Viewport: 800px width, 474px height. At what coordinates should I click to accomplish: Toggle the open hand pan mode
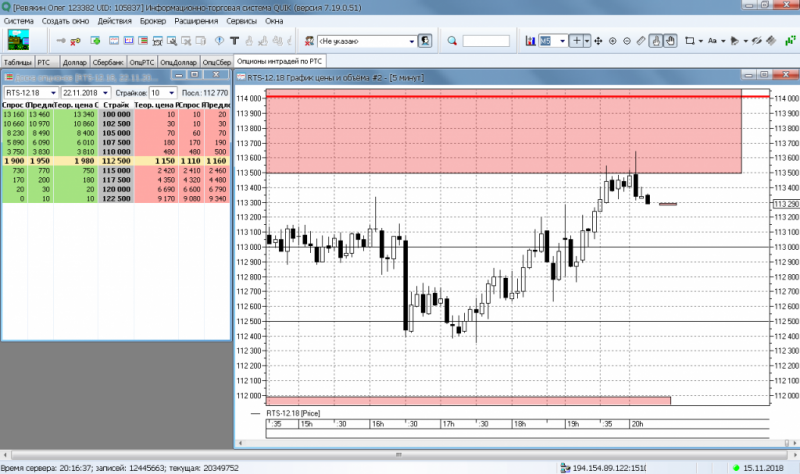(670, 41)
